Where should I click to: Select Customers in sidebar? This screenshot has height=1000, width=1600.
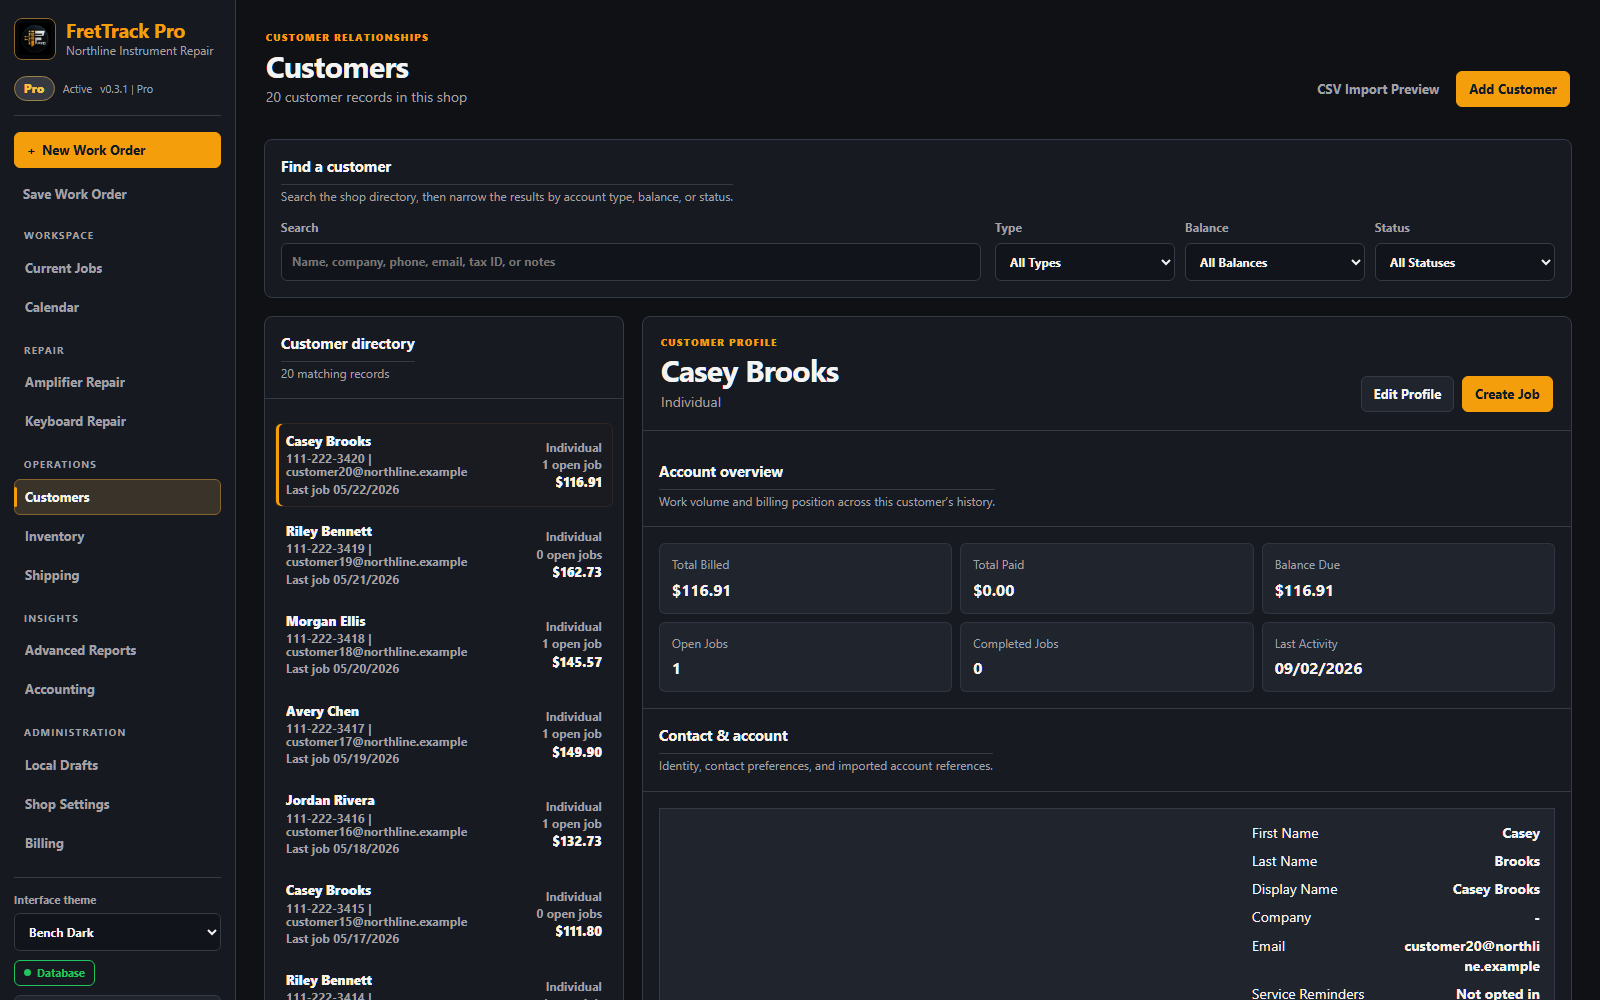[x=117, y=497]
